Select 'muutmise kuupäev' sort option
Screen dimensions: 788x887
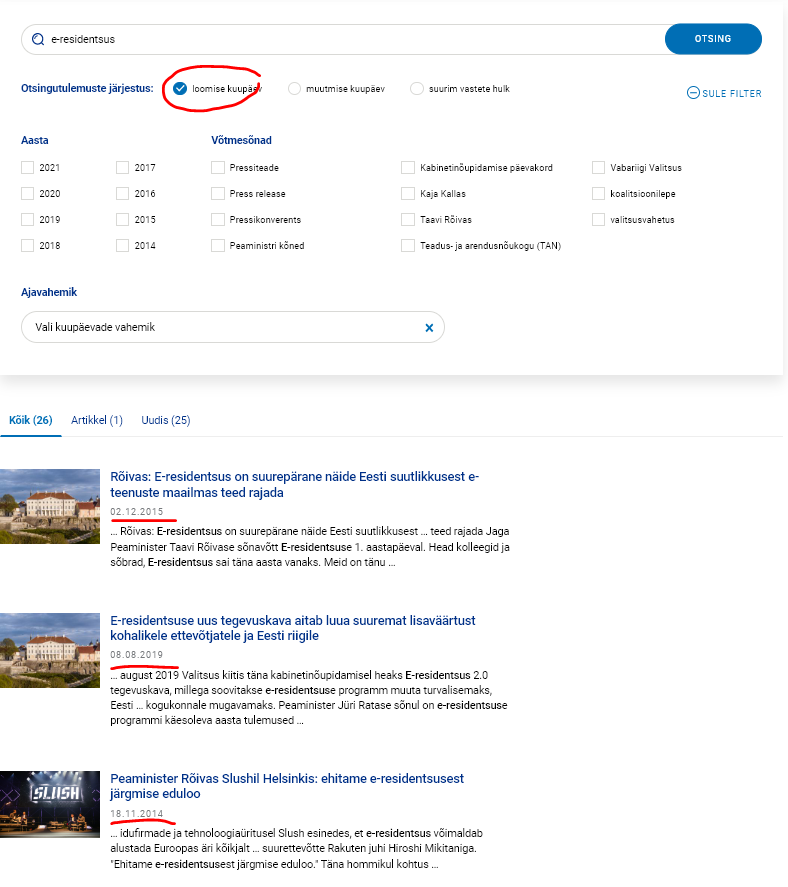[294, 89]
